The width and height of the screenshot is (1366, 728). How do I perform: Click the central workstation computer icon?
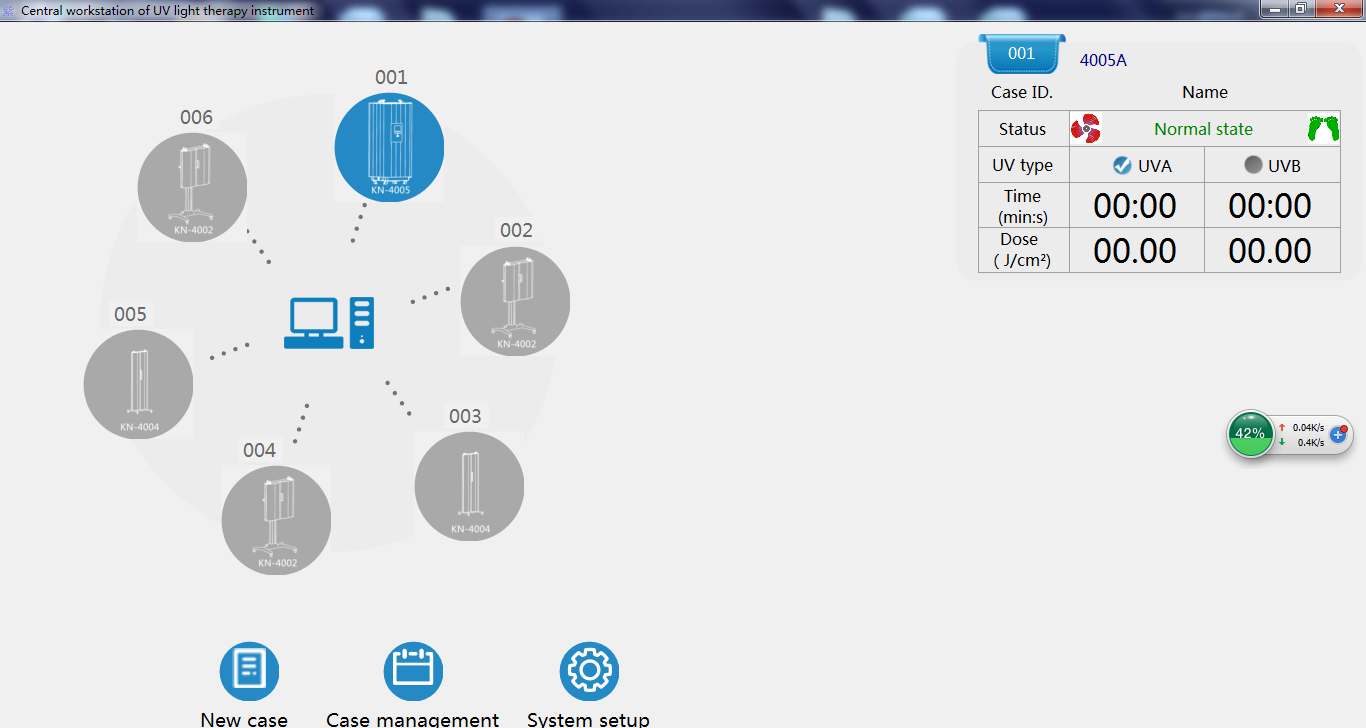coord(329,323)
